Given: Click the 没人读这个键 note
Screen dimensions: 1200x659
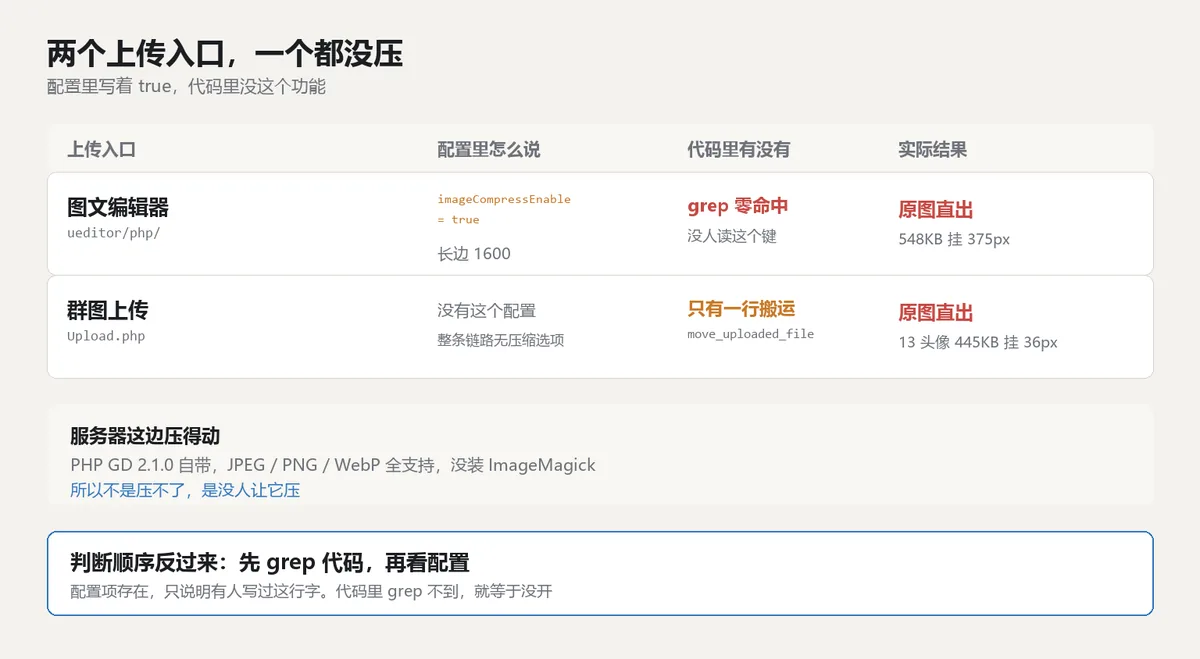Looking at the screenshot, I should pyautogui.click(x=732, y=236).
